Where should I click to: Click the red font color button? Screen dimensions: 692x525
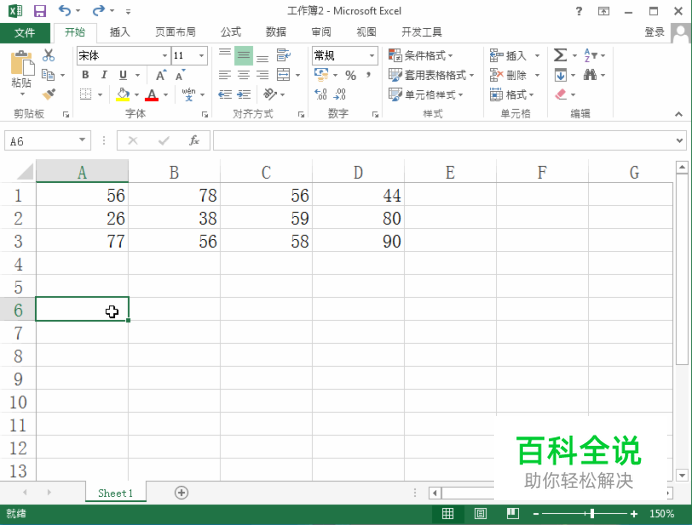click(x=152, y=94)
